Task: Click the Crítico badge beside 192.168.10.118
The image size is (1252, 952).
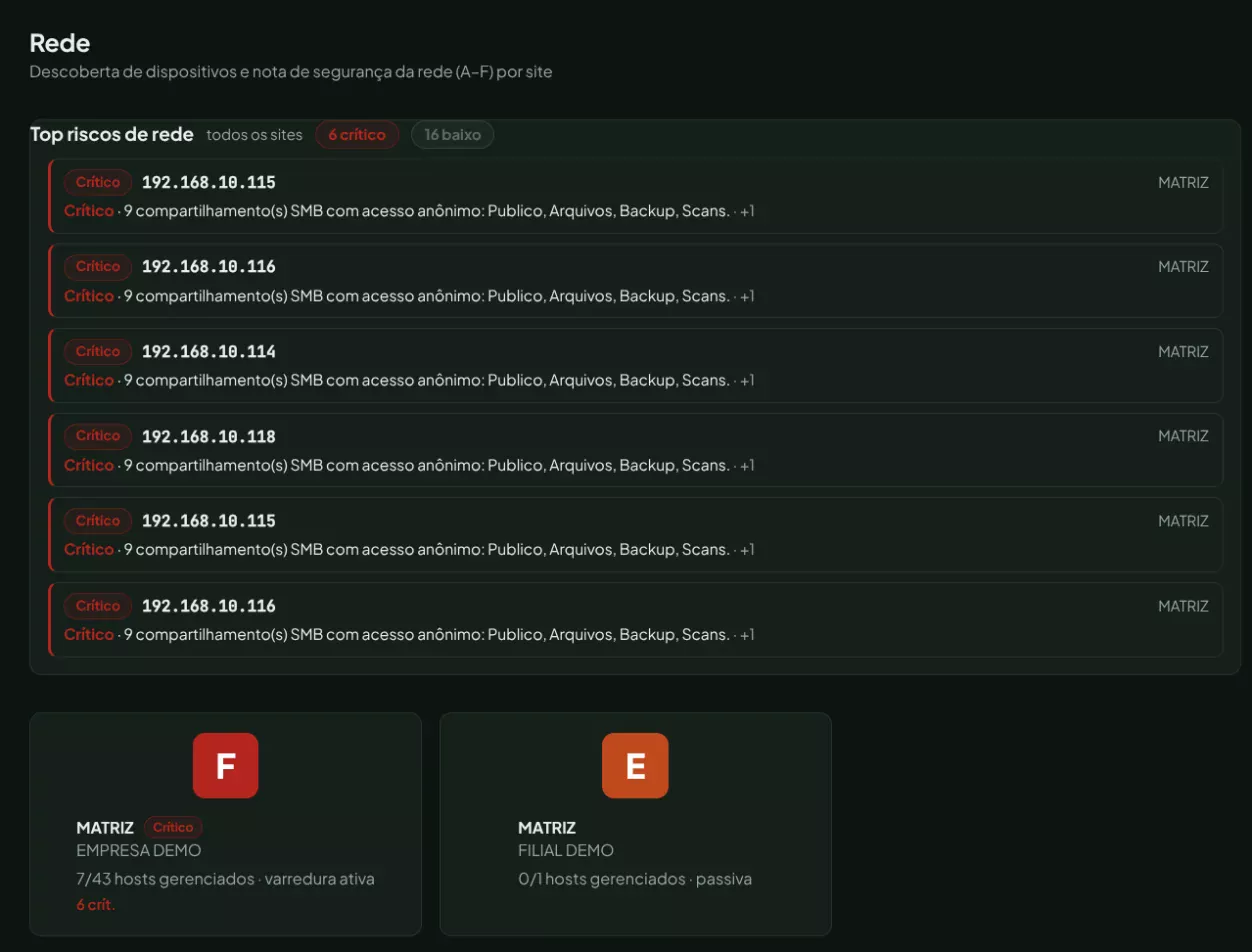Action: point(98,436)
